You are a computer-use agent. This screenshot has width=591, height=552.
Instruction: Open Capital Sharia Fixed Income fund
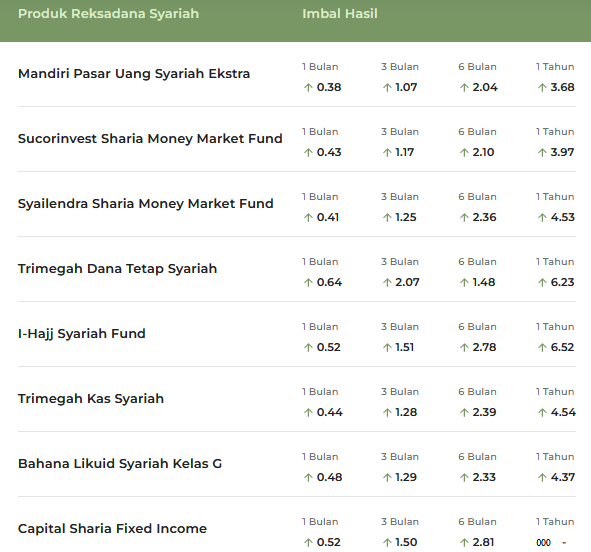pos(112,529)
